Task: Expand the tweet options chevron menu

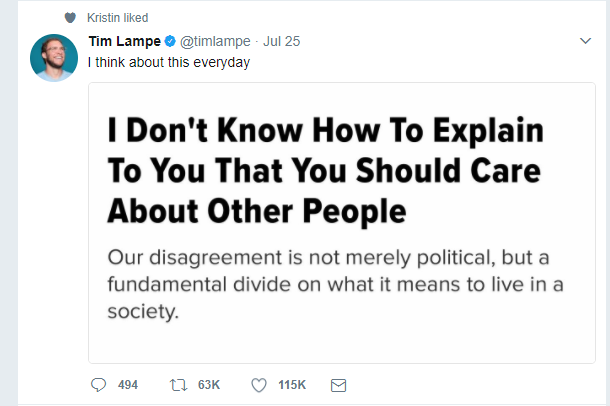Action: click(587, 41)
